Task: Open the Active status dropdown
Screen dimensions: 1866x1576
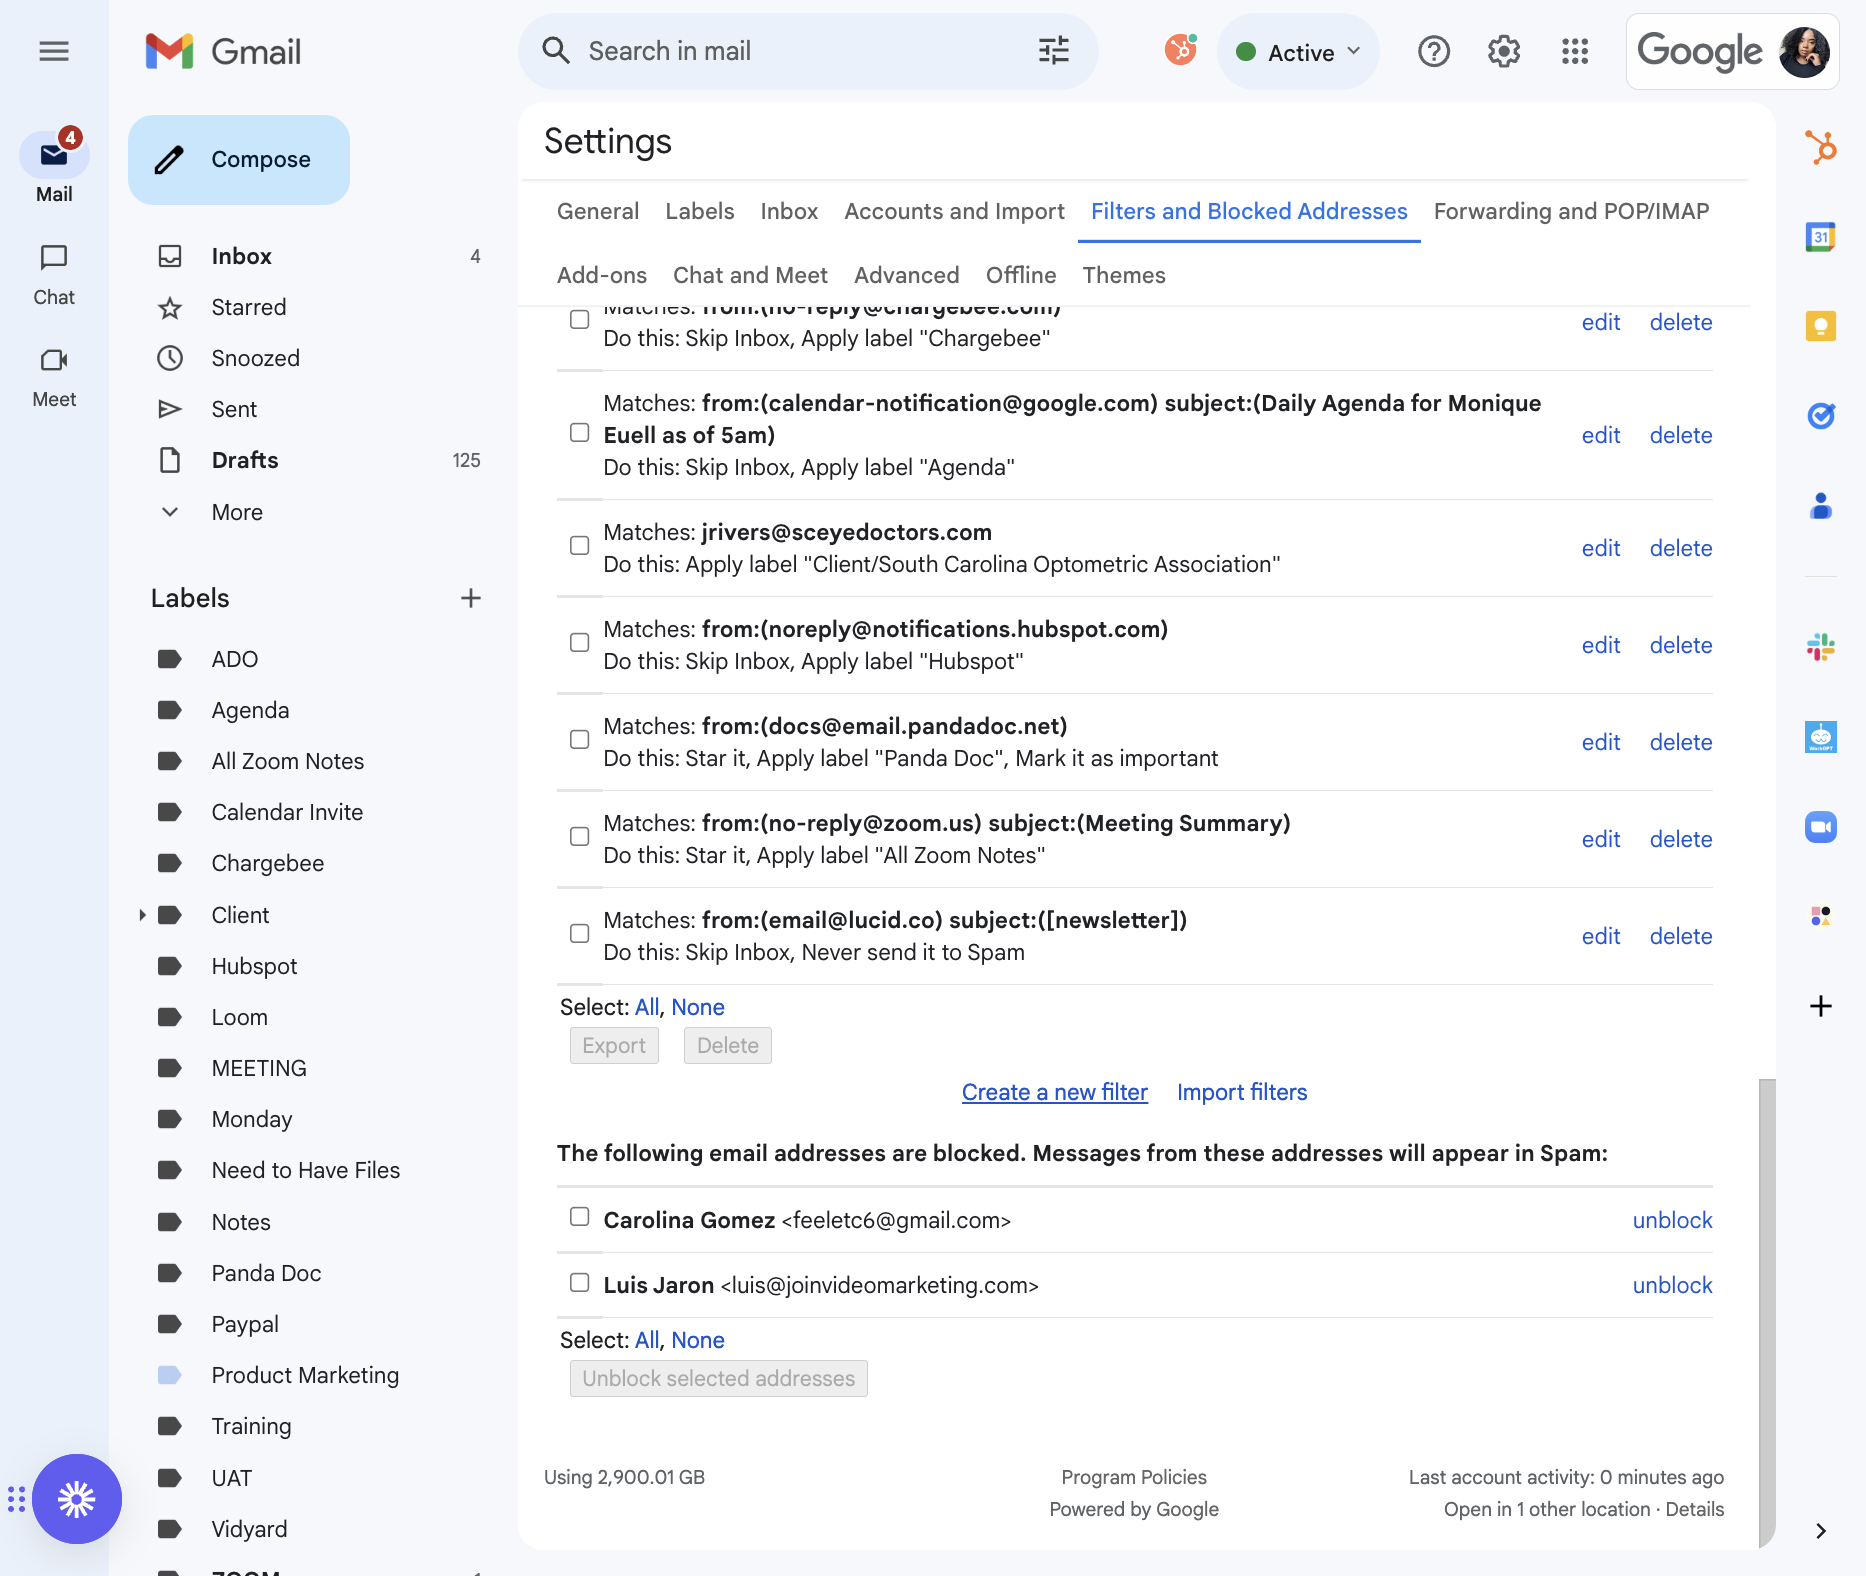Action: coord(1298,52)
